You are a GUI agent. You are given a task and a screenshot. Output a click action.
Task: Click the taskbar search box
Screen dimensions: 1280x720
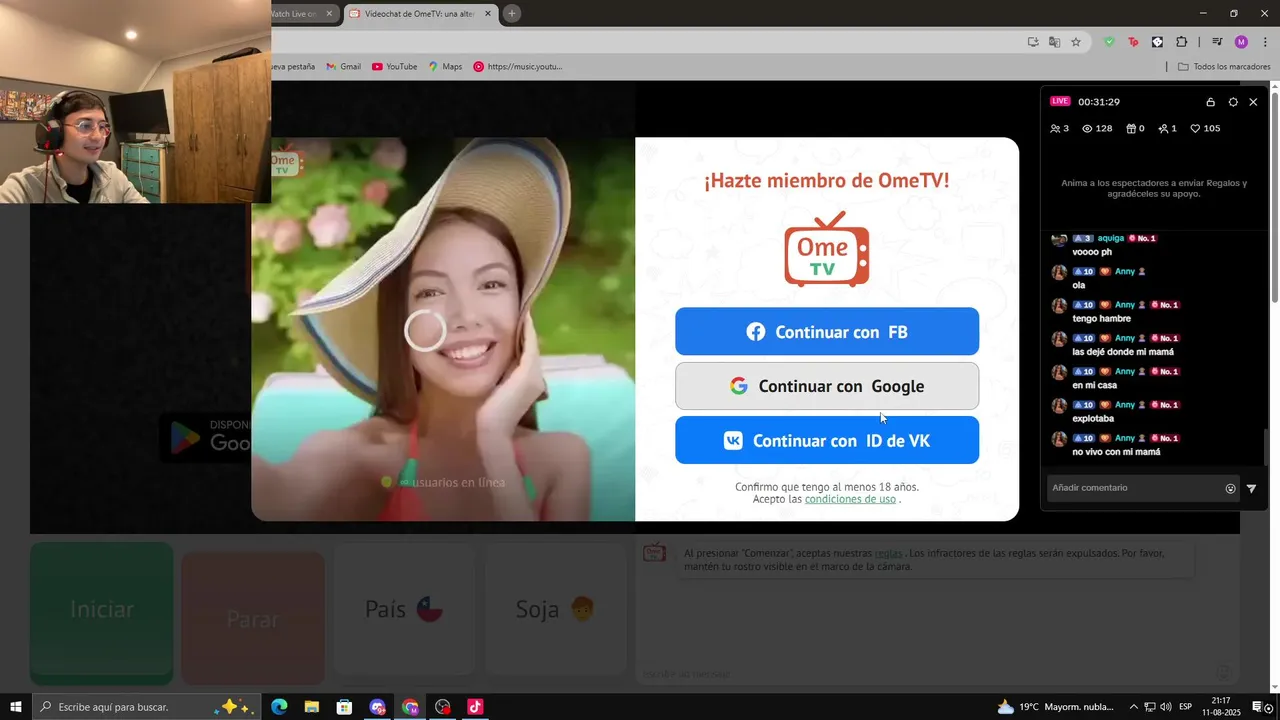(146, 707)
